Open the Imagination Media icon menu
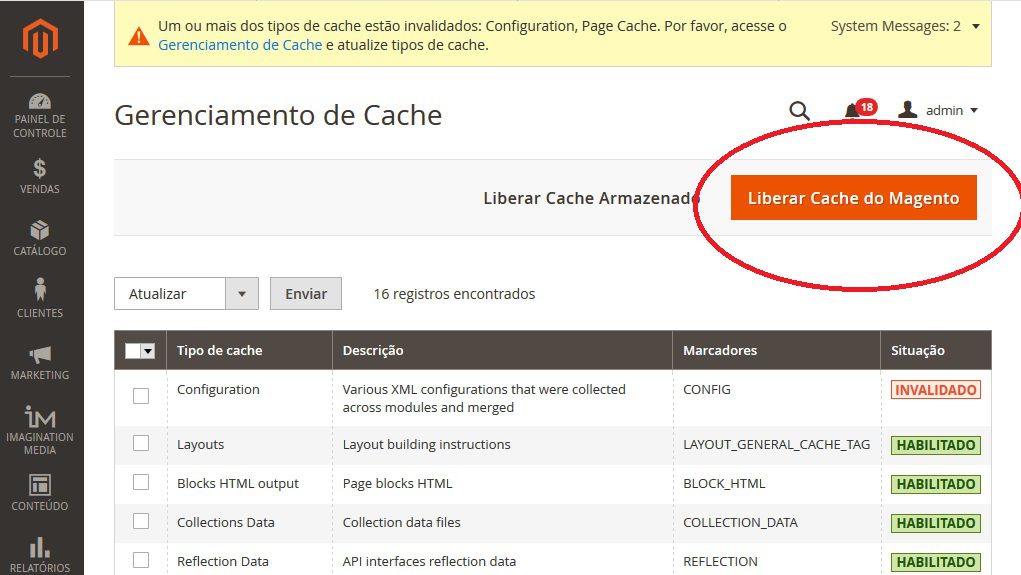This screenshot has height=575, width=1021. pyautogui.click(x=40, y=417)
